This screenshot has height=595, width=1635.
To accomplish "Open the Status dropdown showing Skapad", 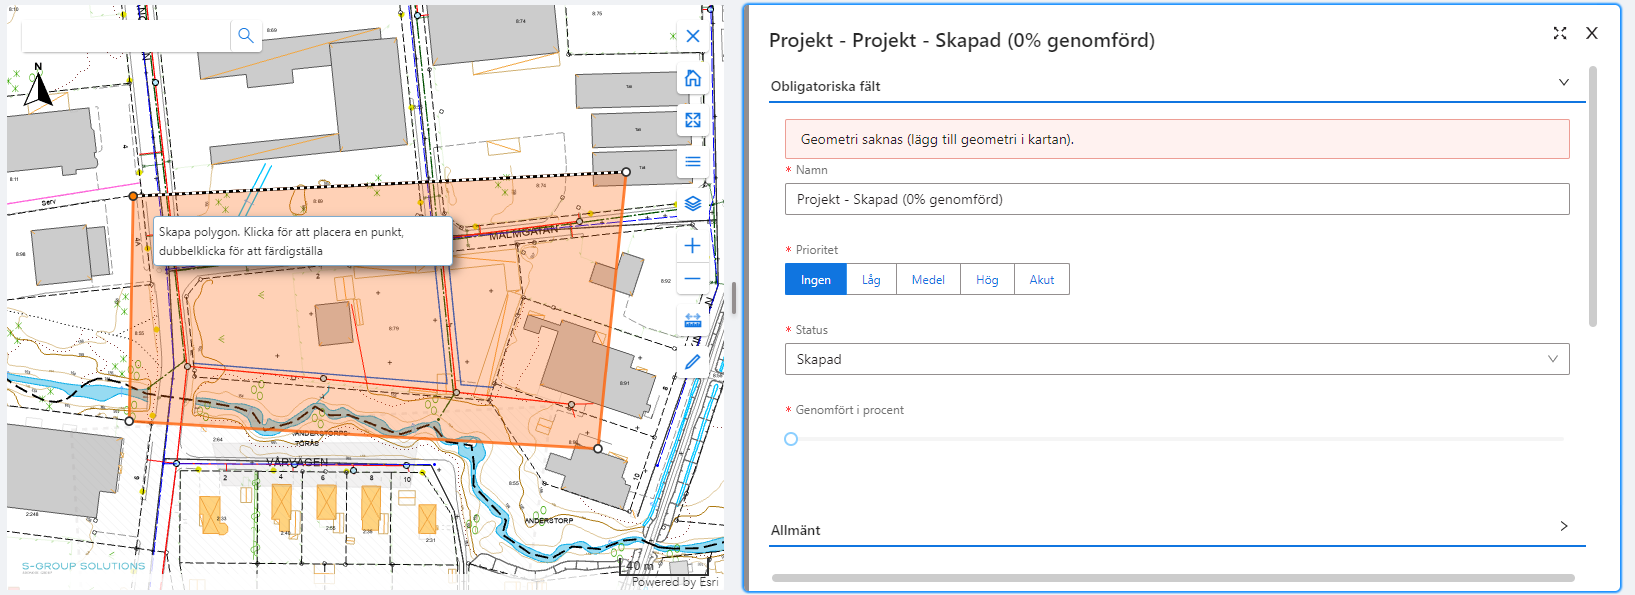I will [x=1176, y=359].
